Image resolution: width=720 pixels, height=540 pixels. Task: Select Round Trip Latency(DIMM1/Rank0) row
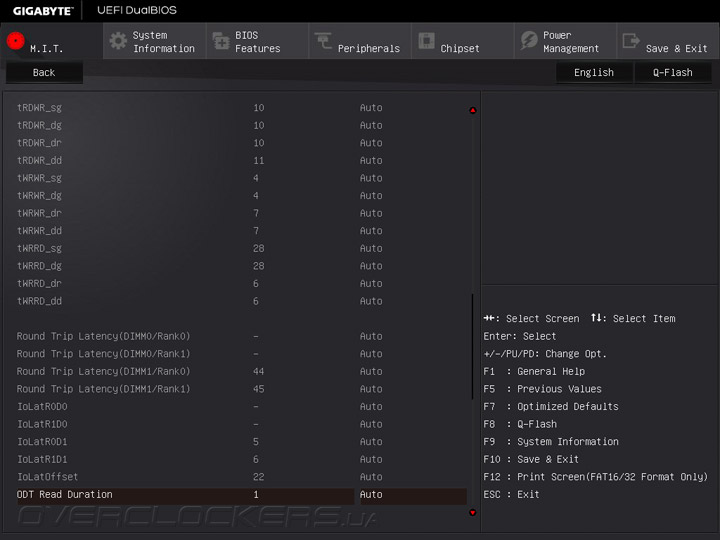click(103, 371)
